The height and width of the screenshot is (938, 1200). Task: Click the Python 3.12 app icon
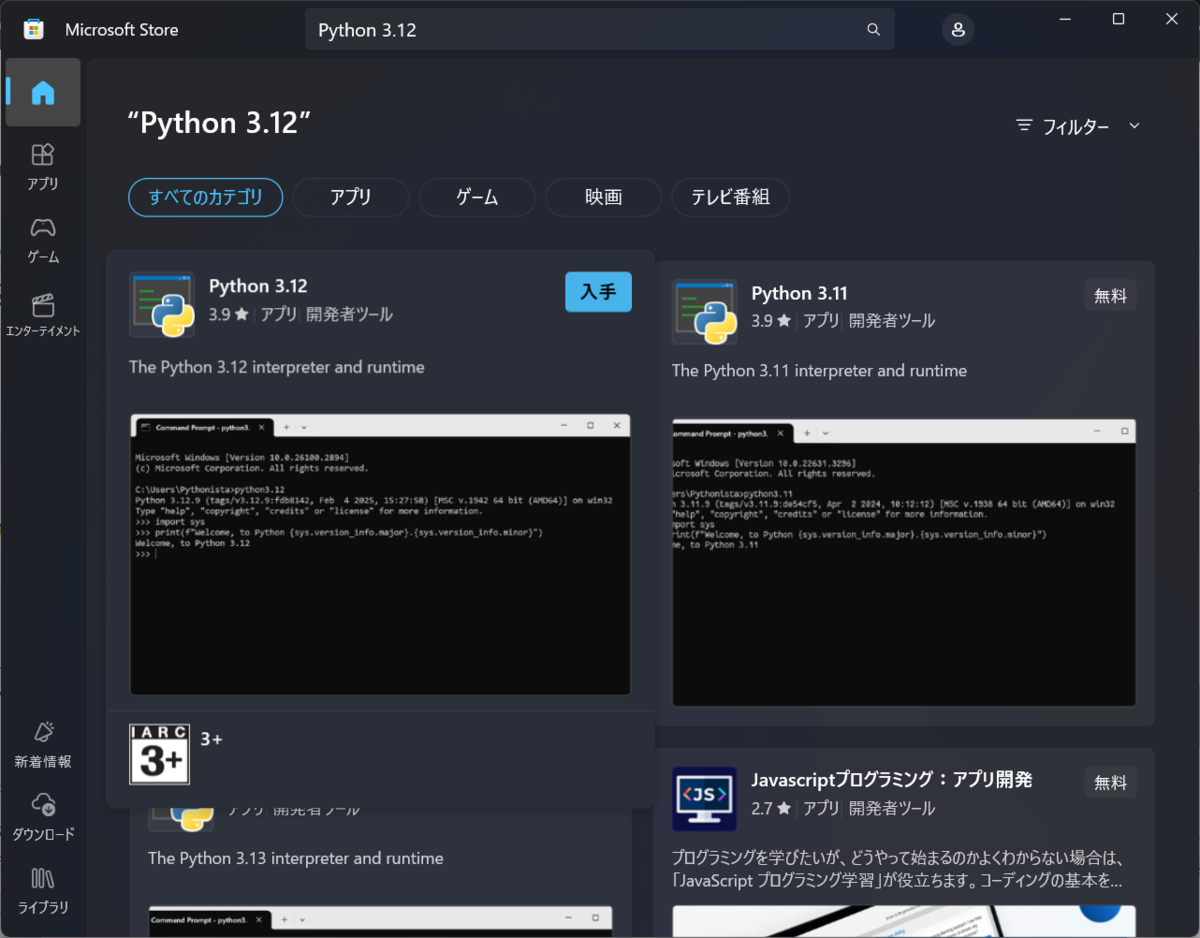click(x=162, y=304)
